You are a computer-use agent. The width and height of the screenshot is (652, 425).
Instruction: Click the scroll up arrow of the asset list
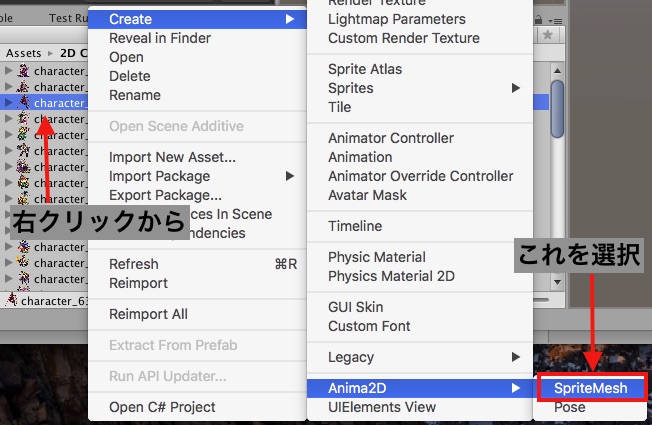point(557,70)
